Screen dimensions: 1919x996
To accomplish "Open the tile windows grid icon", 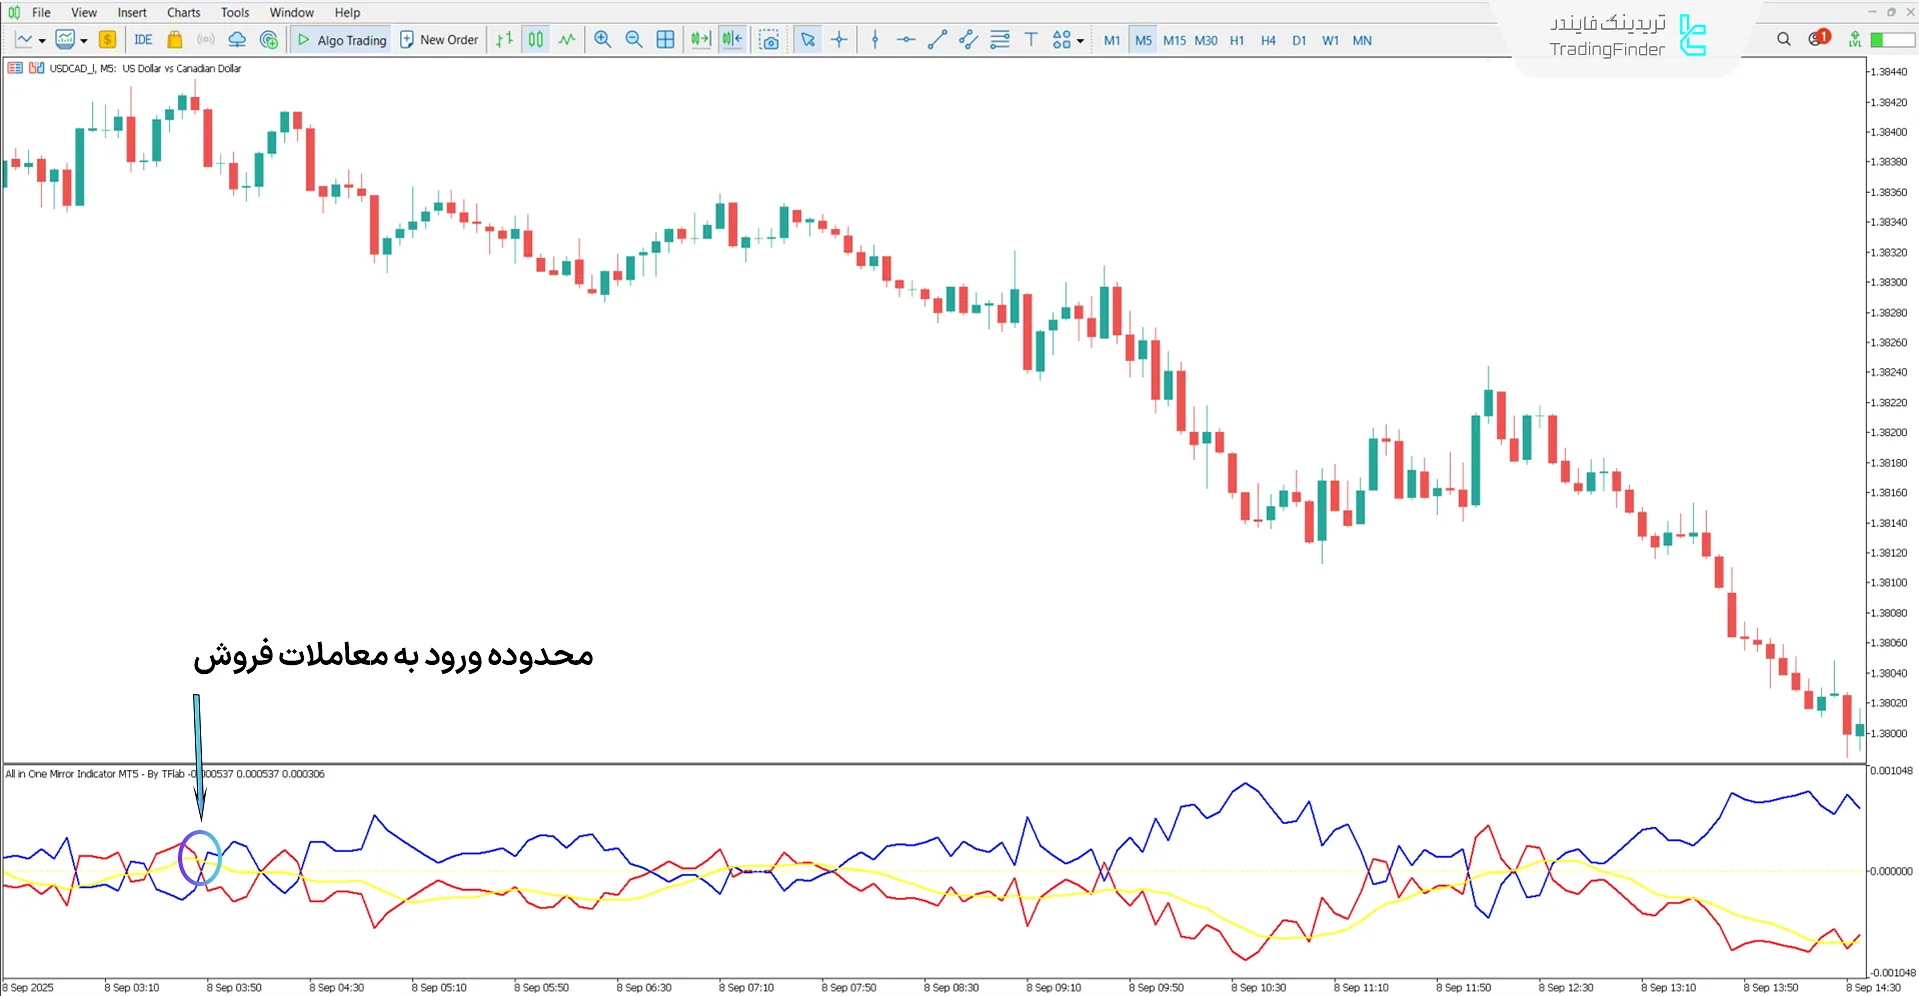I will point(665,40).
